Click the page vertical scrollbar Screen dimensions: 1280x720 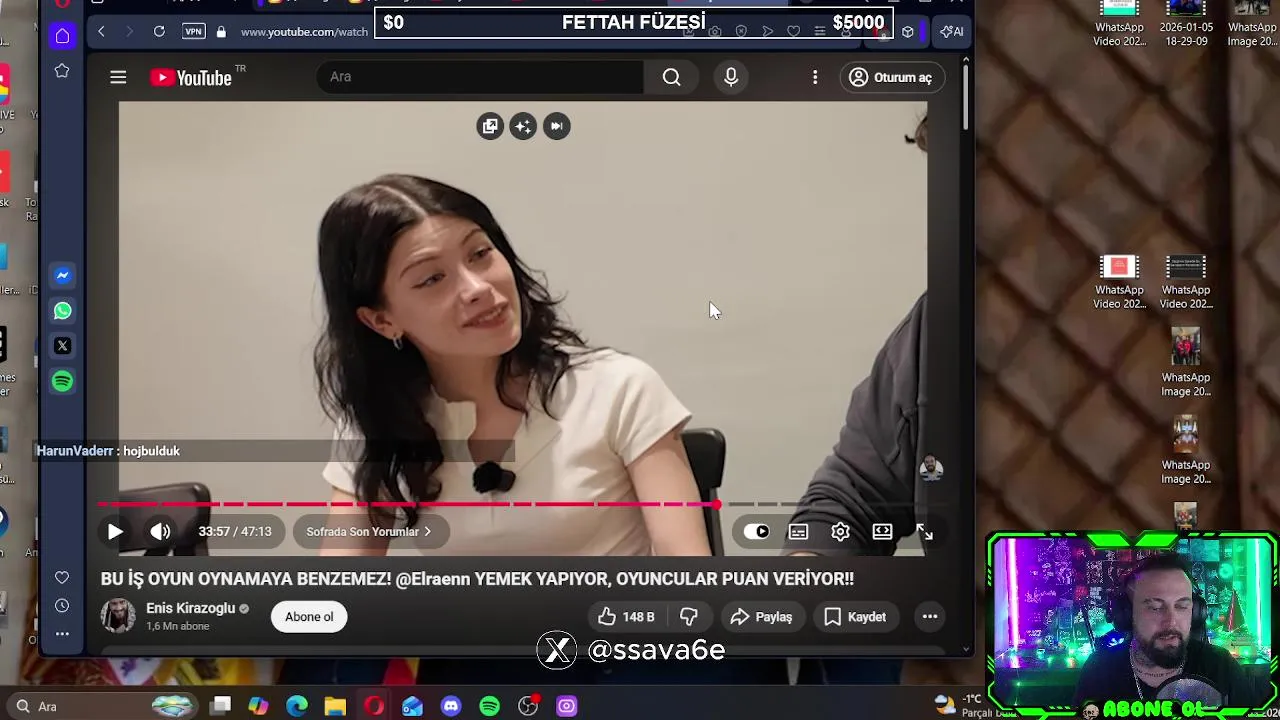click(965, 95)
